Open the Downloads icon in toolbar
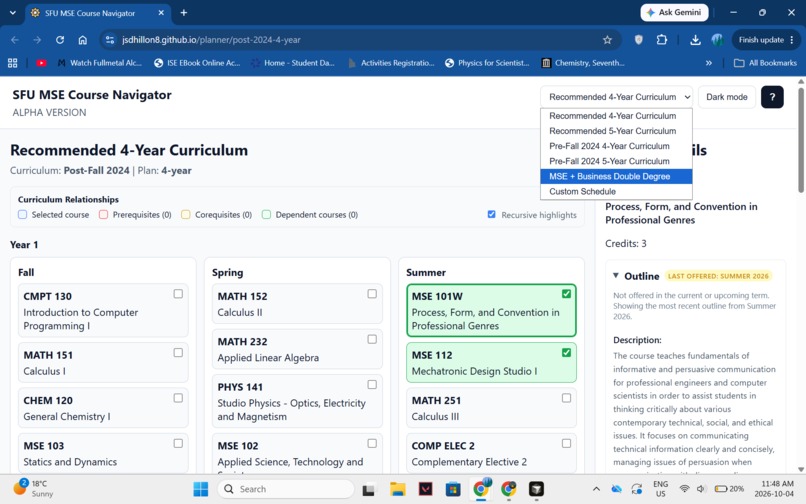806x504 pixels. (695, 40)
